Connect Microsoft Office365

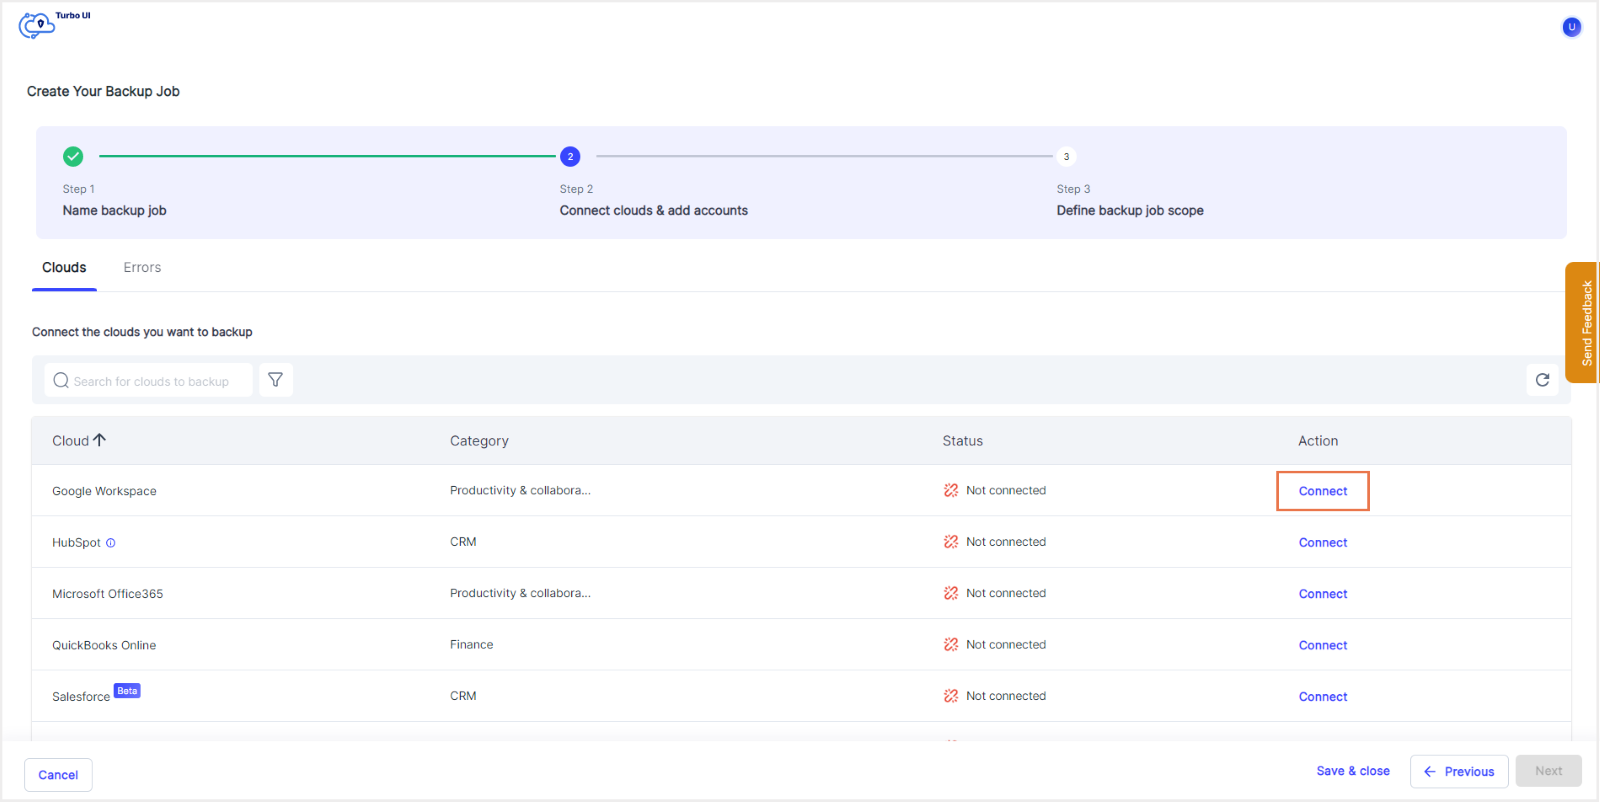pos(1323,594)
